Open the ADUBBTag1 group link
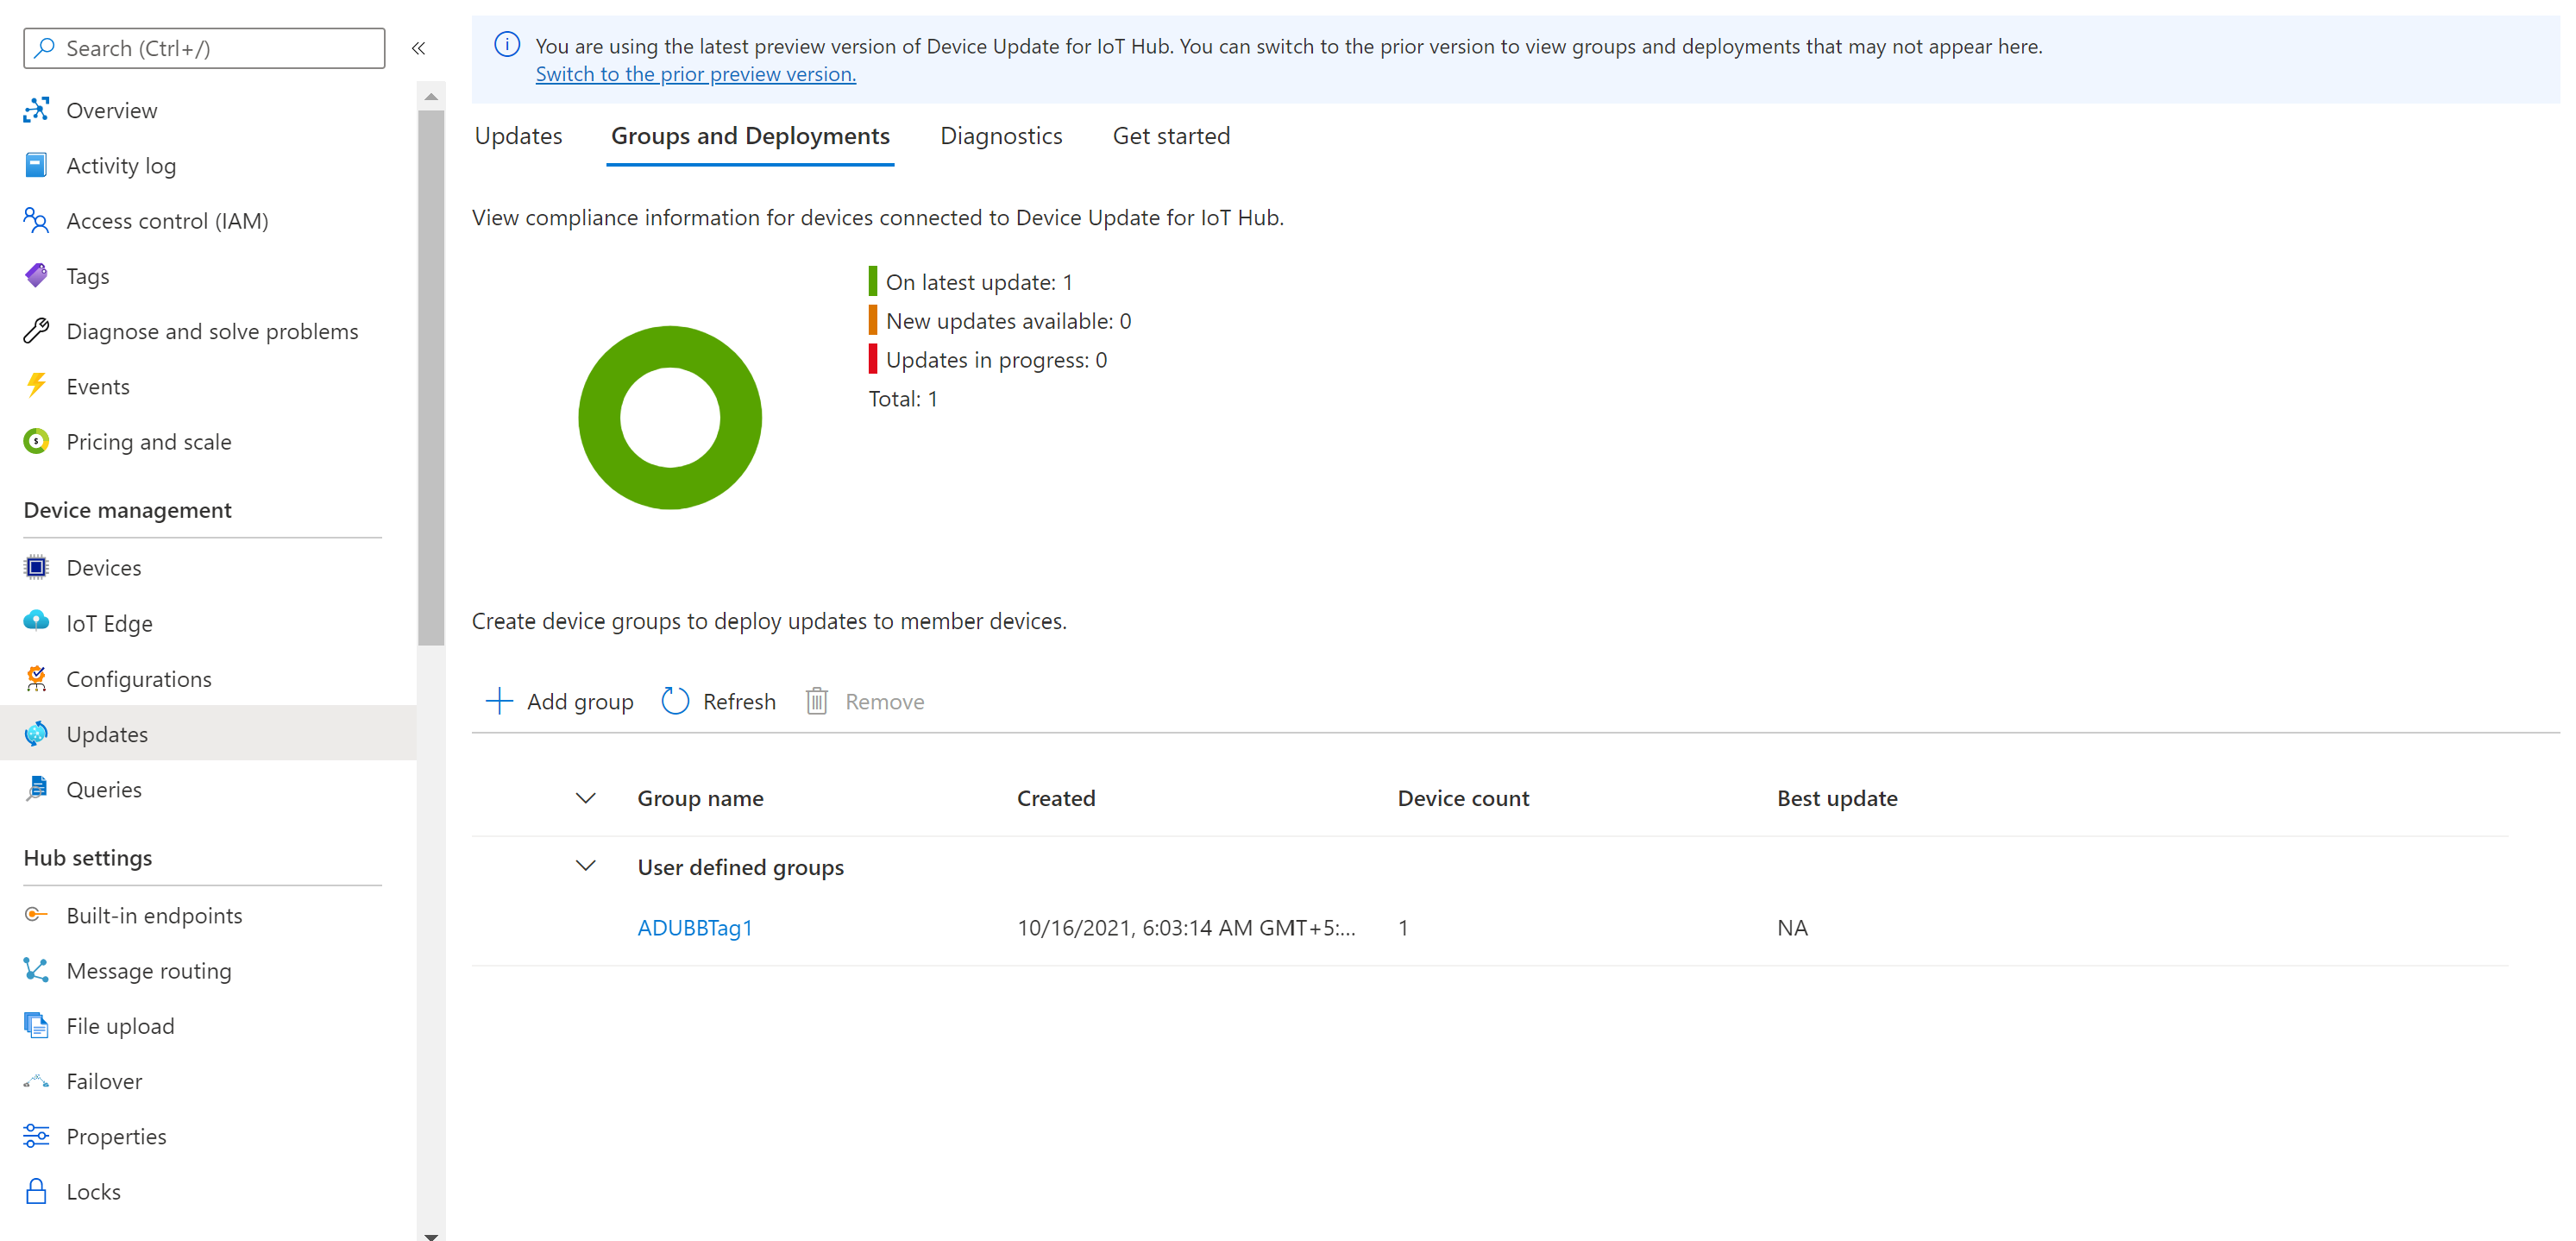This screenshot has height=1241, width=2576. pos(695,927)
